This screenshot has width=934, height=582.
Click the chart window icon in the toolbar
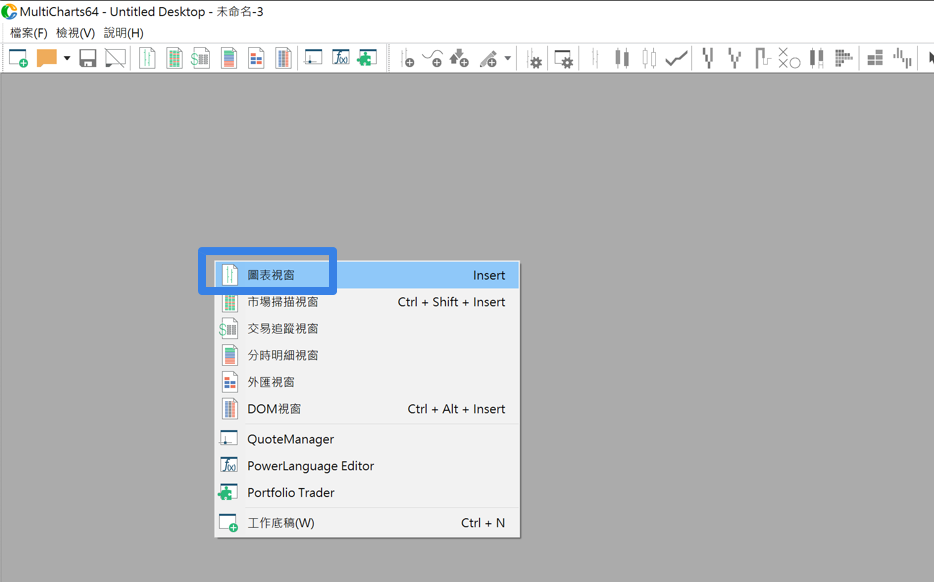[147, 58]
